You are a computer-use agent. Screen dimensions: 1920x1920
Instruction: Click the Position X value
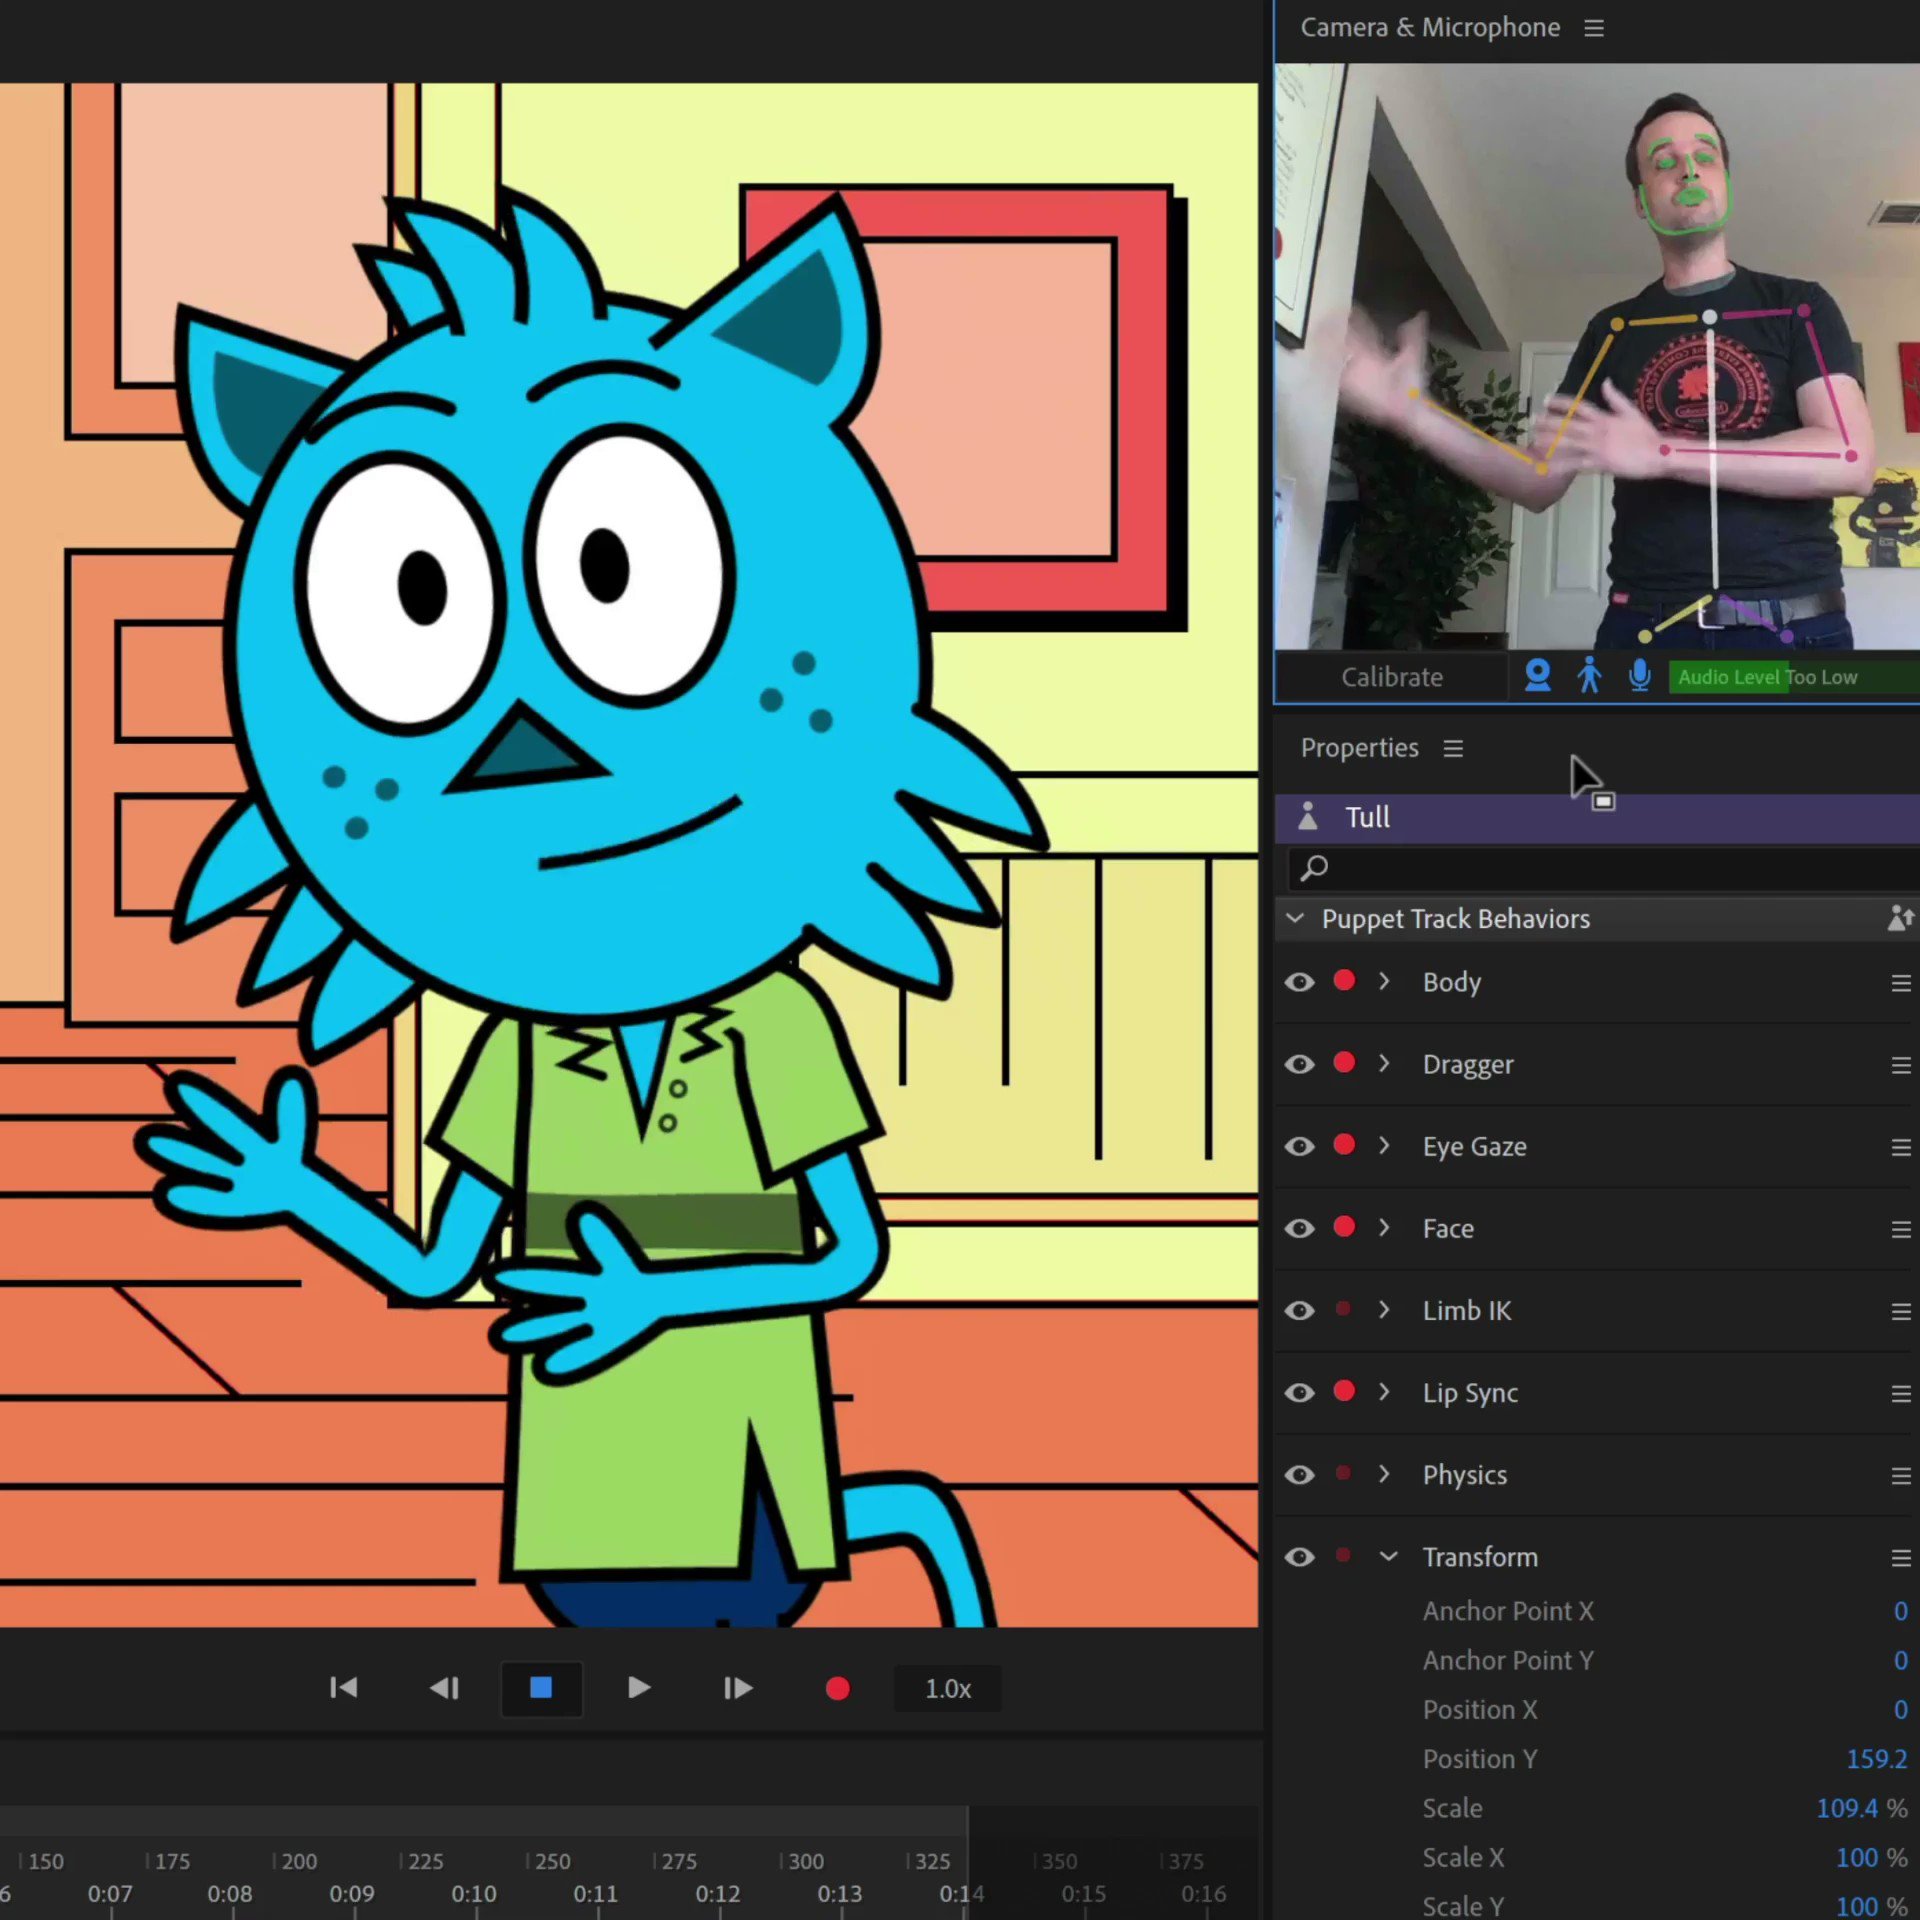1900,1709
